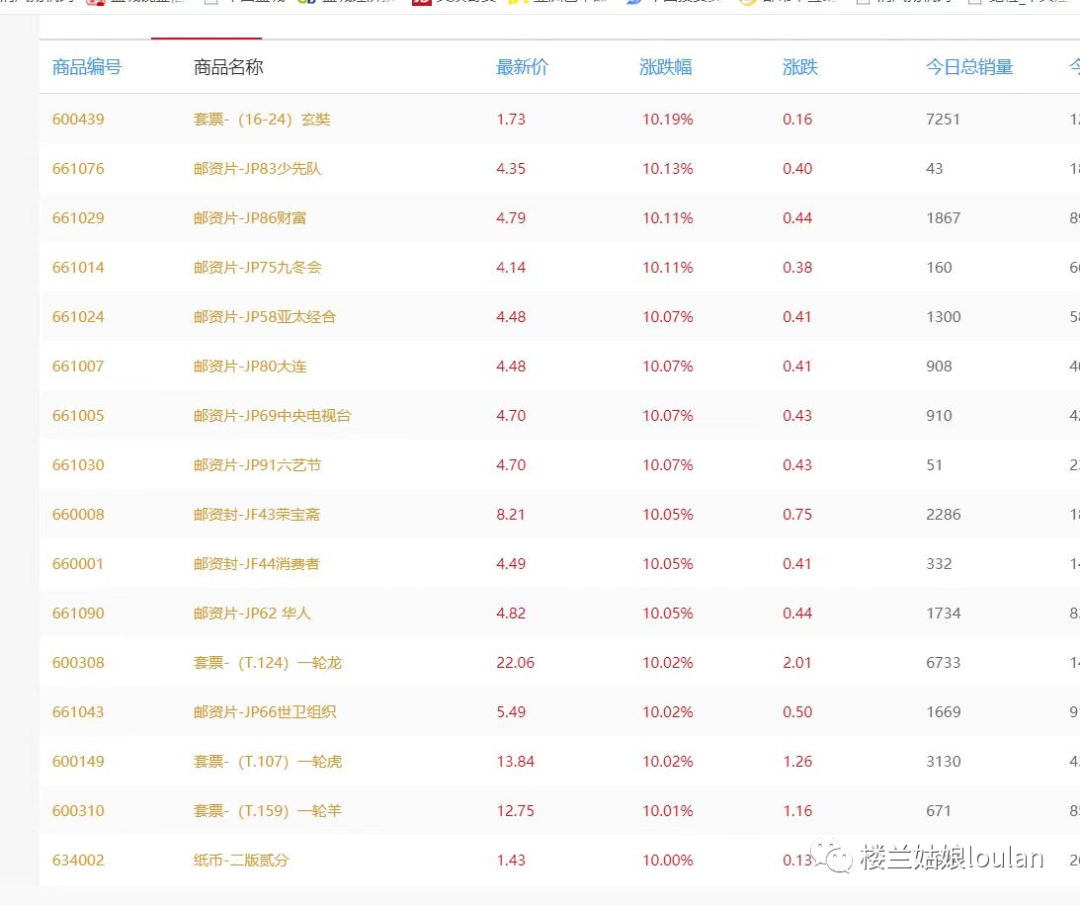Select change percentage 10.01%
The image size is (1080, 905).
[x=668, y=811]
